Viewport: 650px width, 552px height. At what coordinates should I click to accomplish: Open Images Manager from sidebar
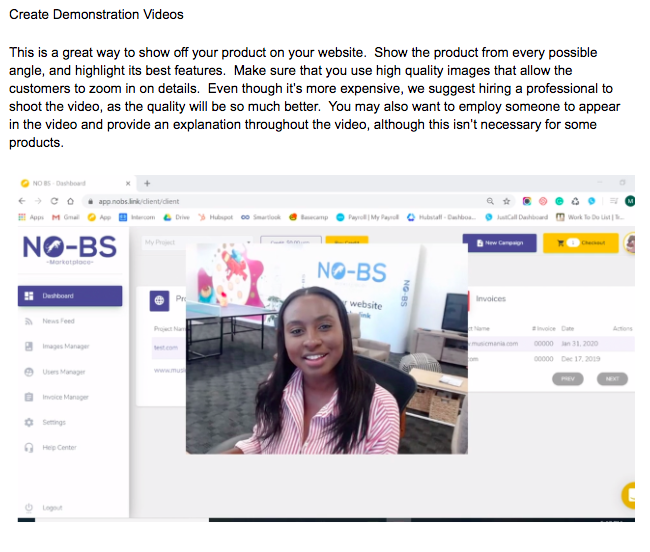[64, 346]
